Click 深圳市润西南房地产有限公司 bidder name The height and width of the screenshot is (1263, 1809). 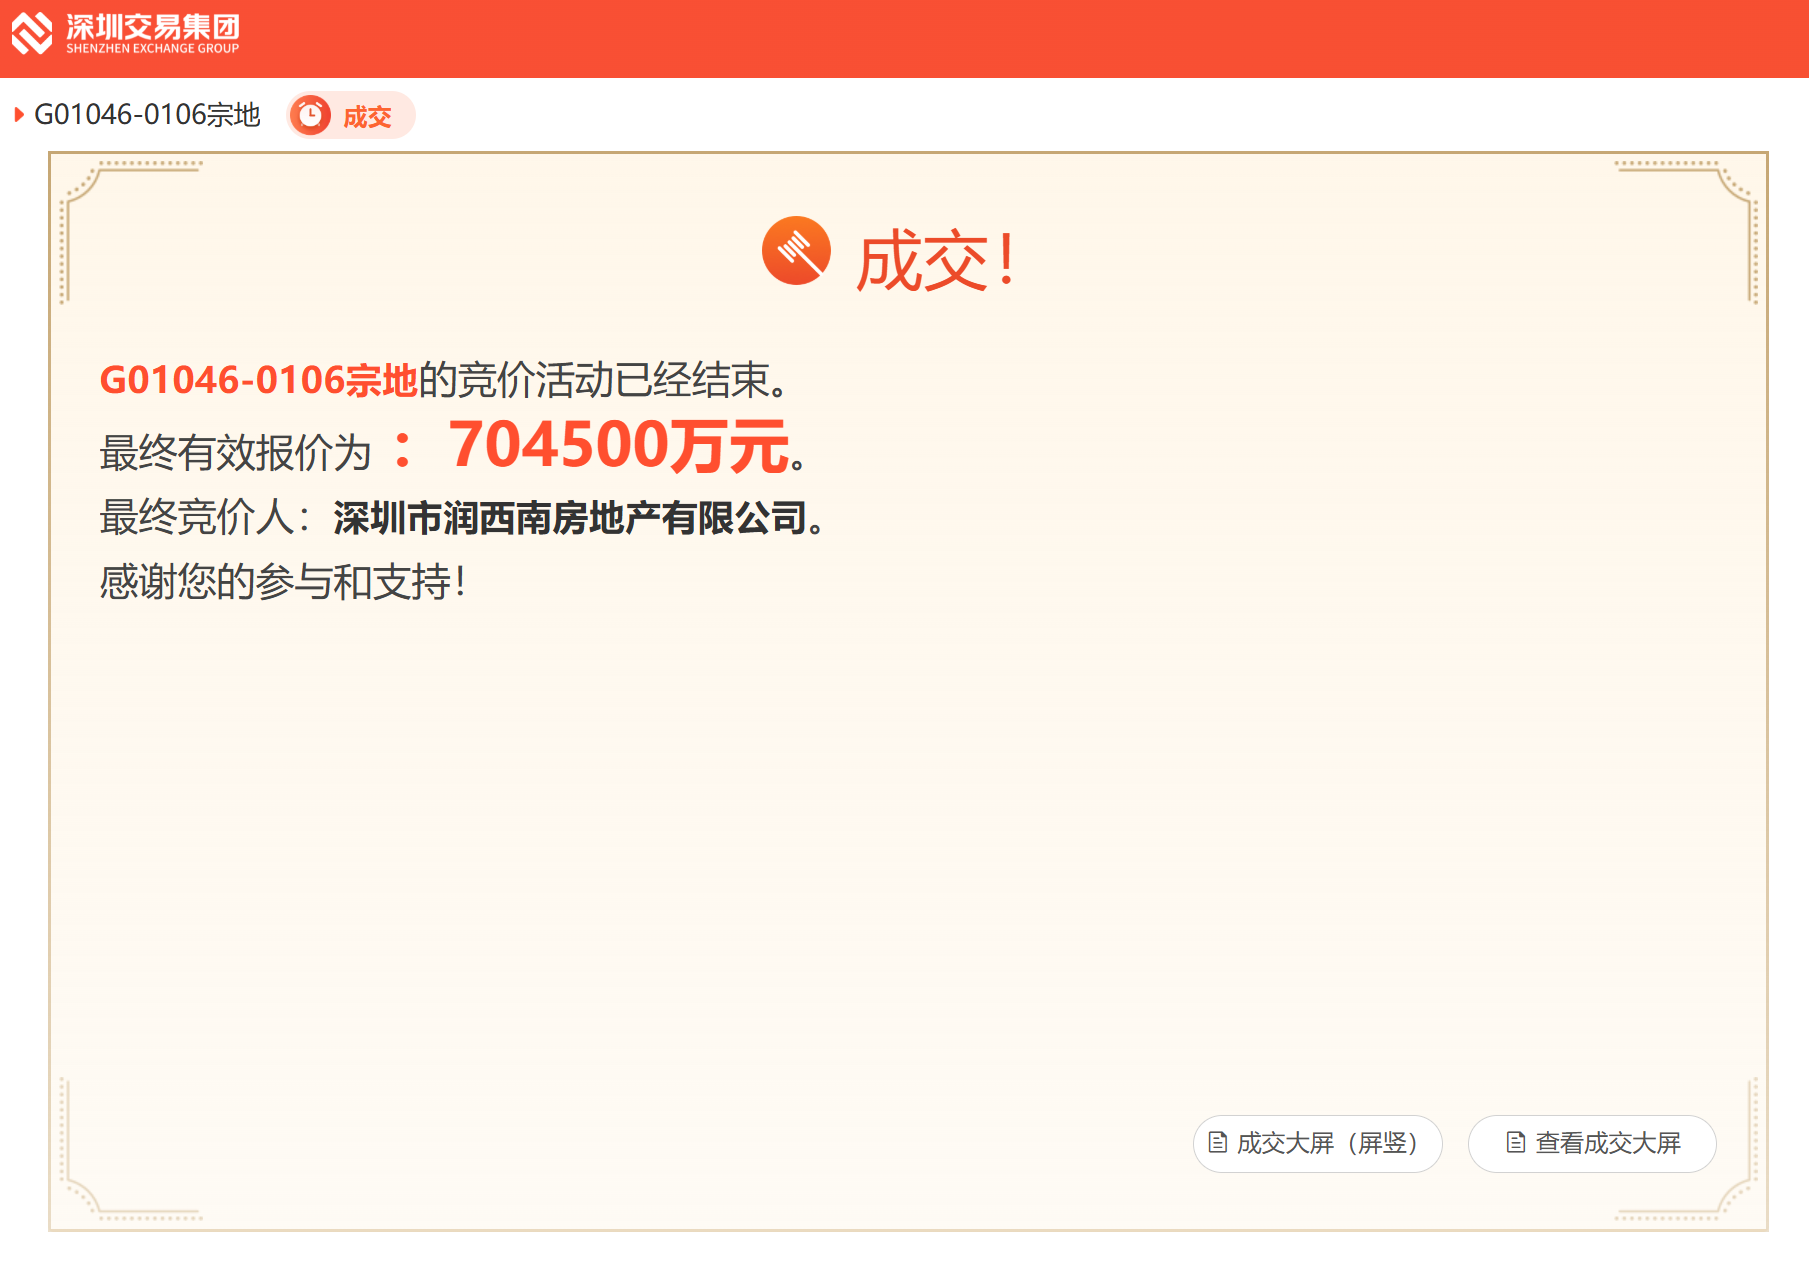pos(570,518)
